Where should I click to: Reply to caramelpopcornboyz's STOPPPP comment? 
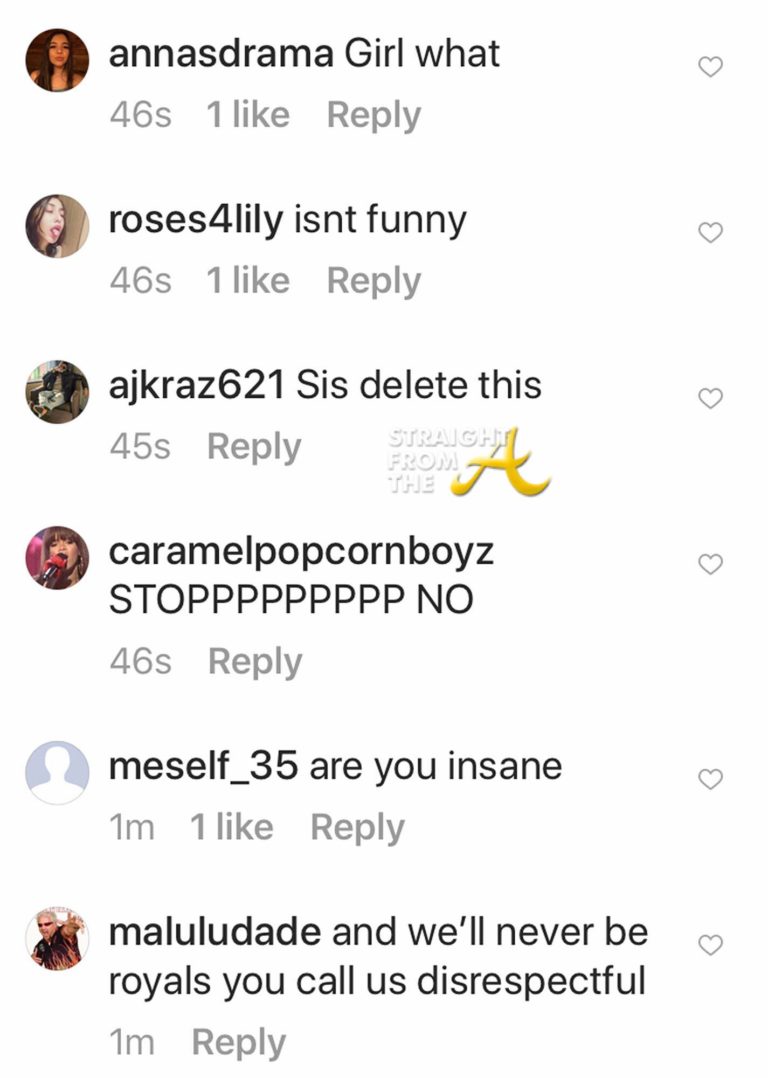[254, 662]
